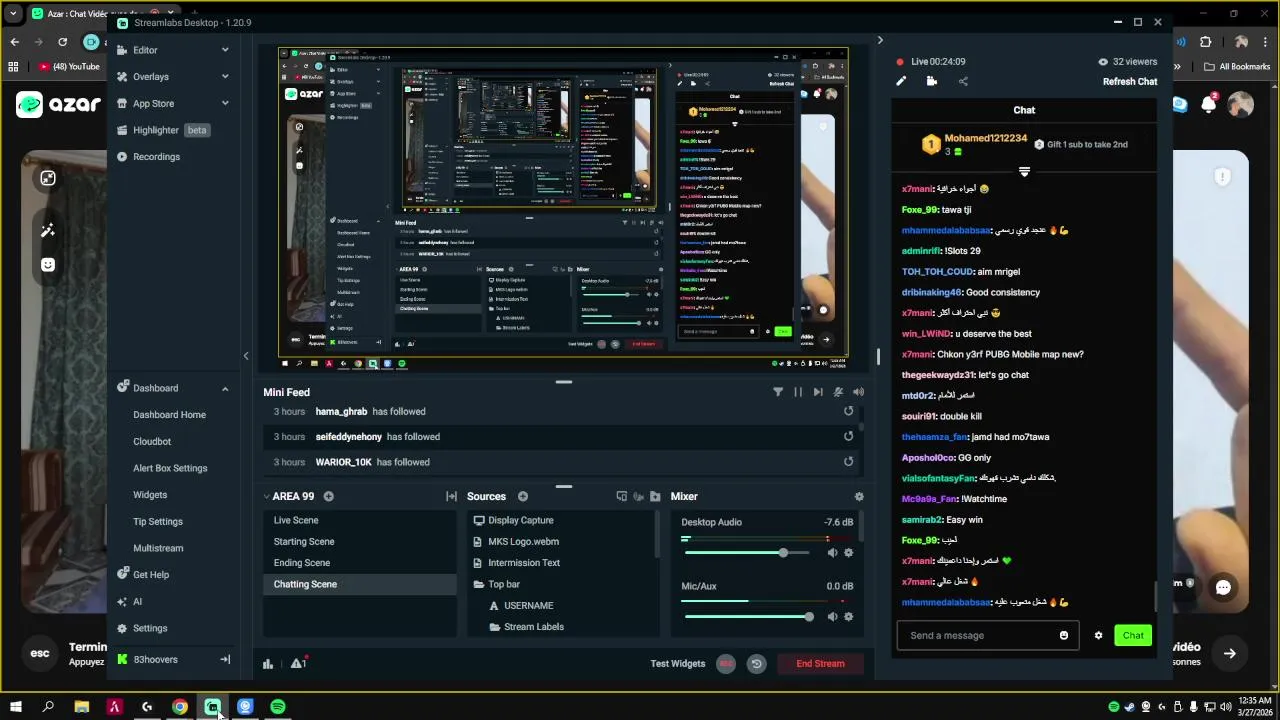Skip the current Mini Feed alert
The height and width of the screenshot is (720, 1280).
coord(818,392)
